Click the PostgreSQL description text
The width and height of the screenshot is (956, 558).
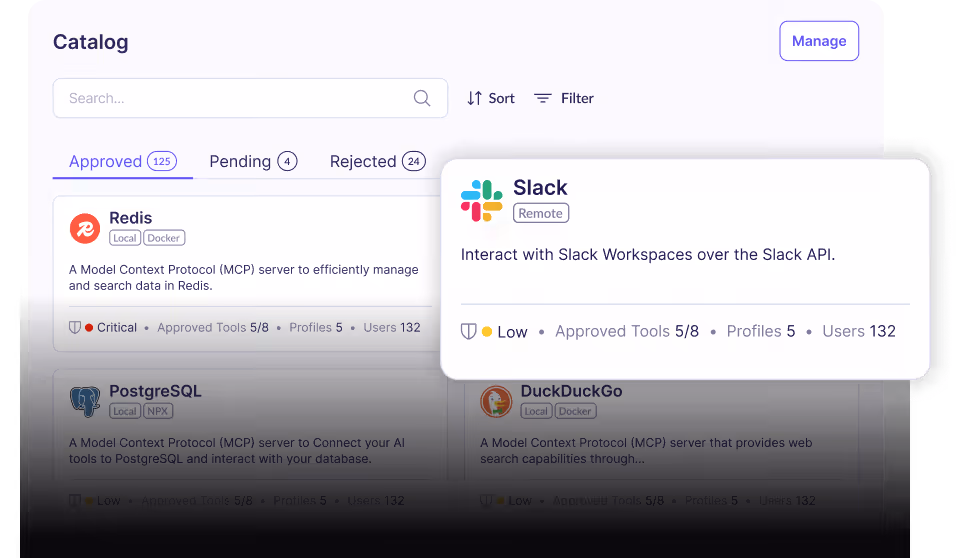(x=237, y=451)
